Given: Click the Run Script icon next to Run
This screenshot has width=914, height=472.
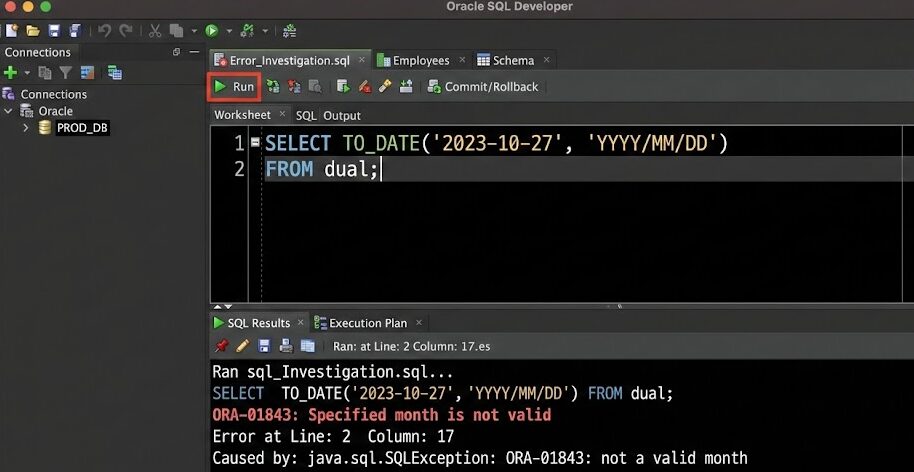Looking at the screenshot, I should coord(273,87).
